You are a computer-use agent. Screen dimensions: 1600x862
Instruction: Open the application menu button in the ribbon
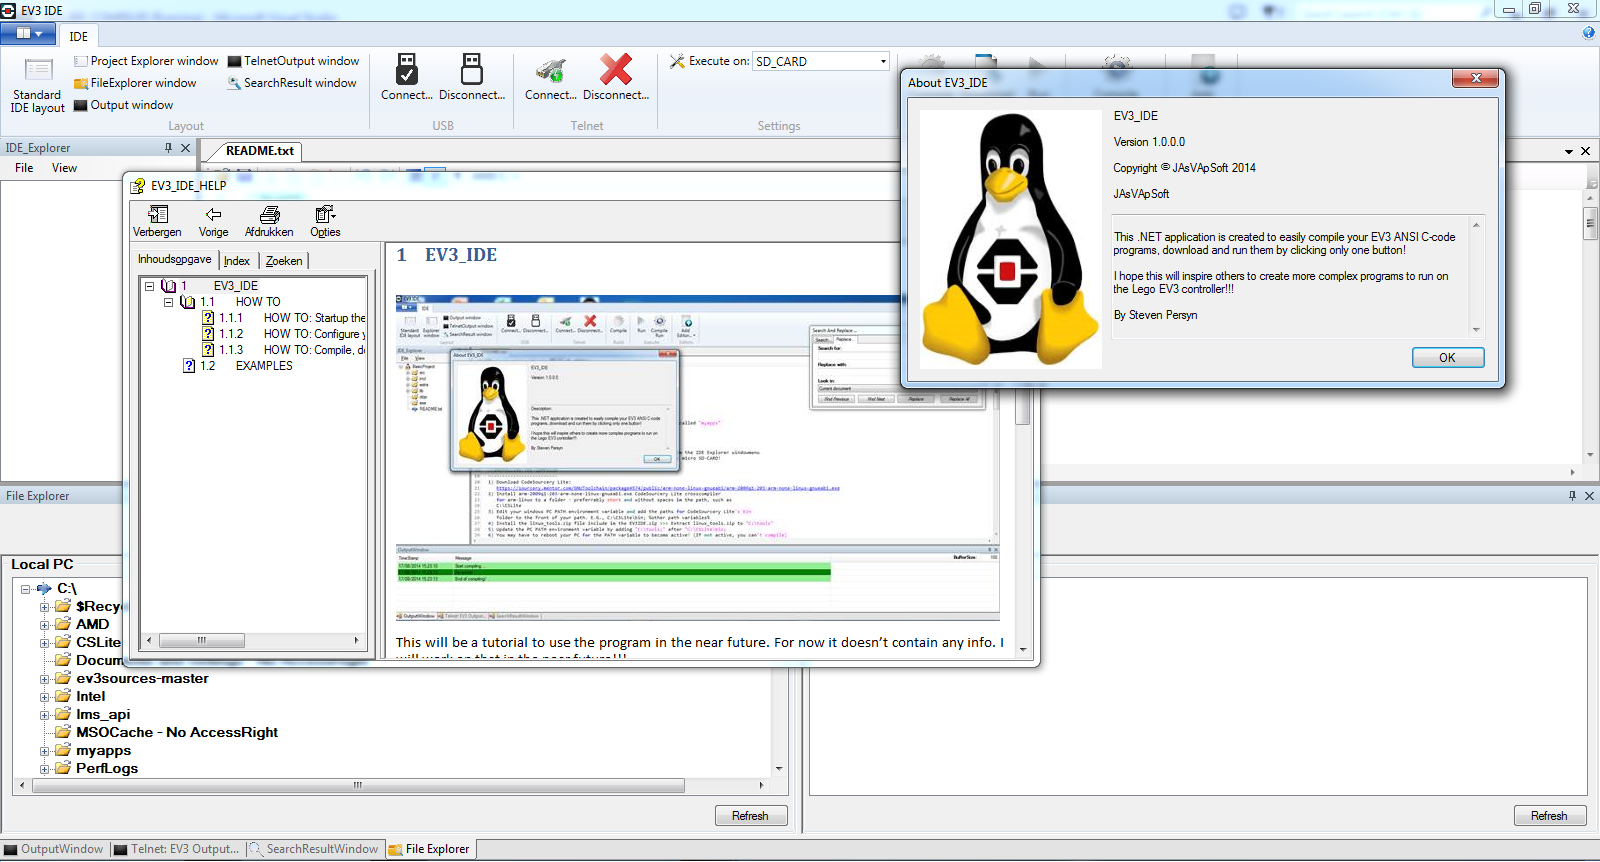(28, 33)
